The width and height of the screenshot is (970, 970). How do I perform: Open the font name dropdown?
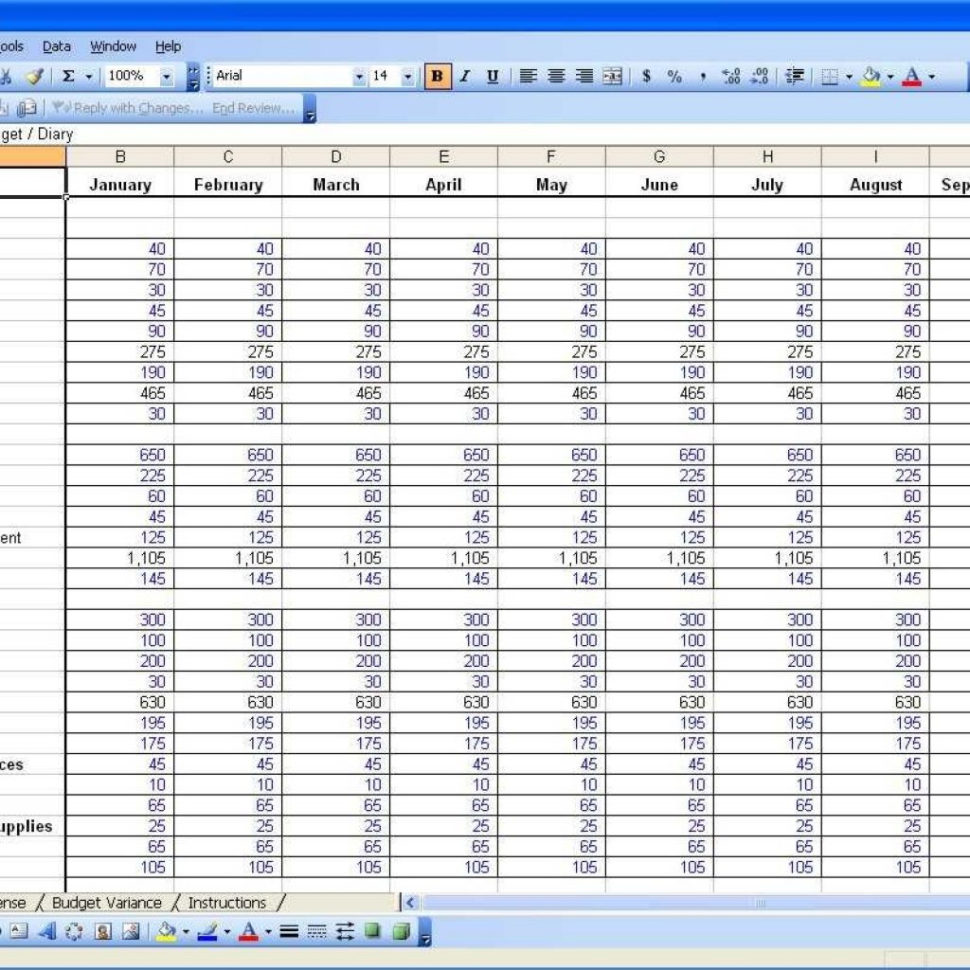[x=361, y=76]
